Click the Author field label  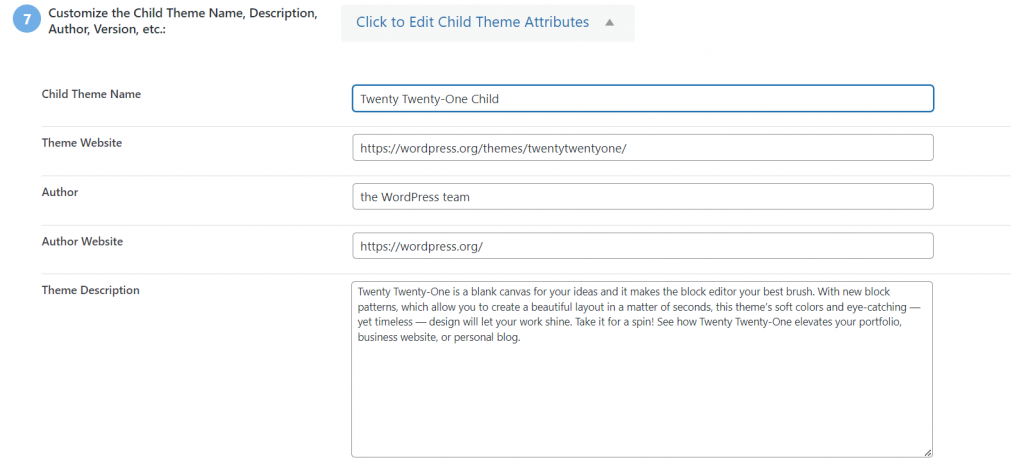pyautogui.click(x=59, y=192)
